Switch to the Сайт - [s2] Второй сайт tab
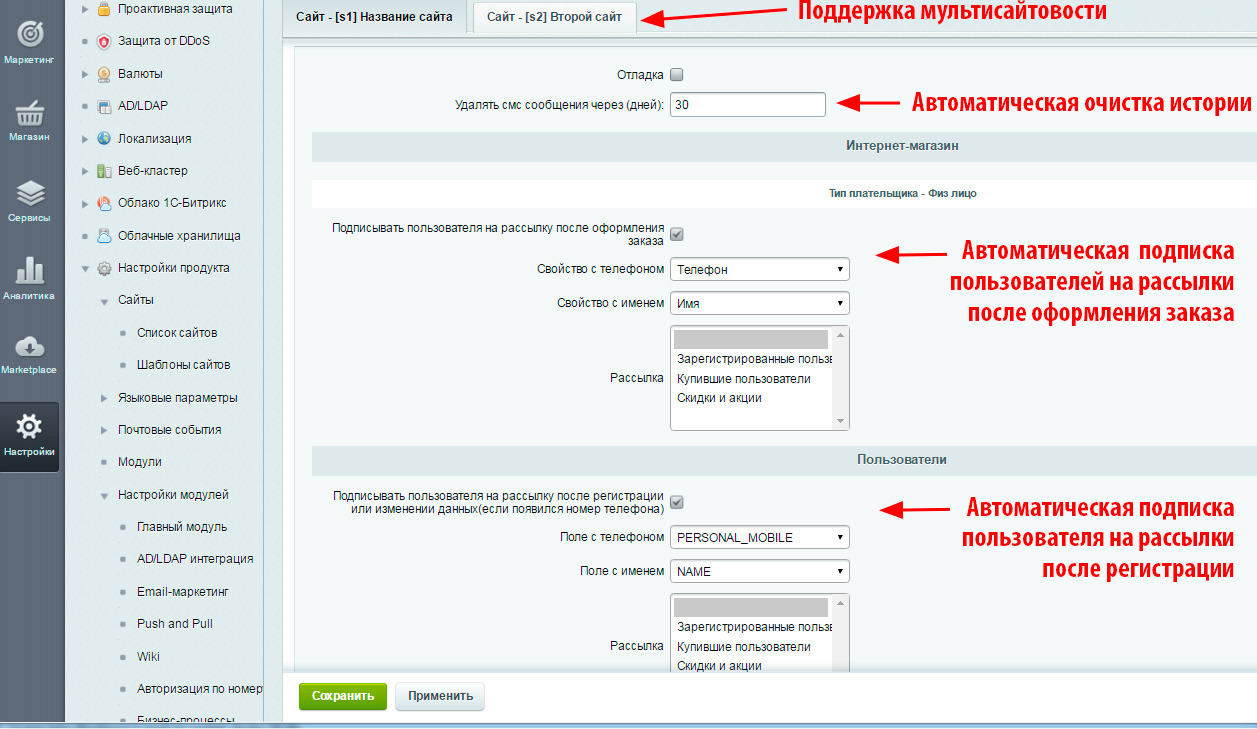The height and width of the screenshot is (729, 1257). coord(553,17)
